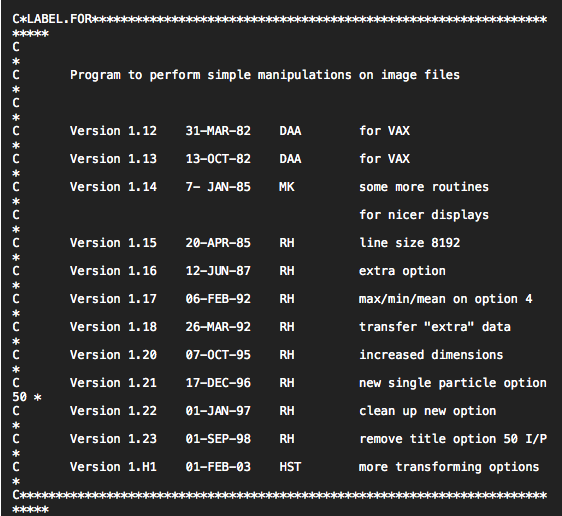Click 'line size 8192' text
The image size is (562, 516).
(409, 243)
